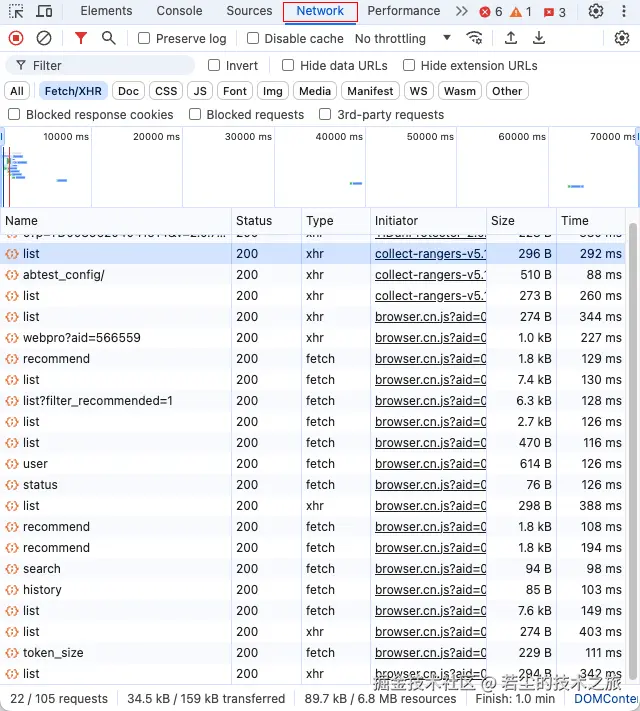640x711 pixels.
Task: Stop recording network log
Action: coord(16,38)
